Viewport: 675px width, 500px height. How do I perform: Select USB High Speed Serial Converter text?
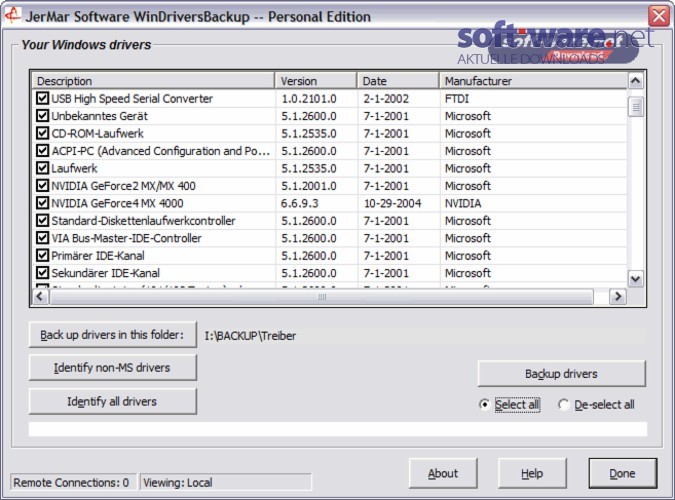coord(132,99)
